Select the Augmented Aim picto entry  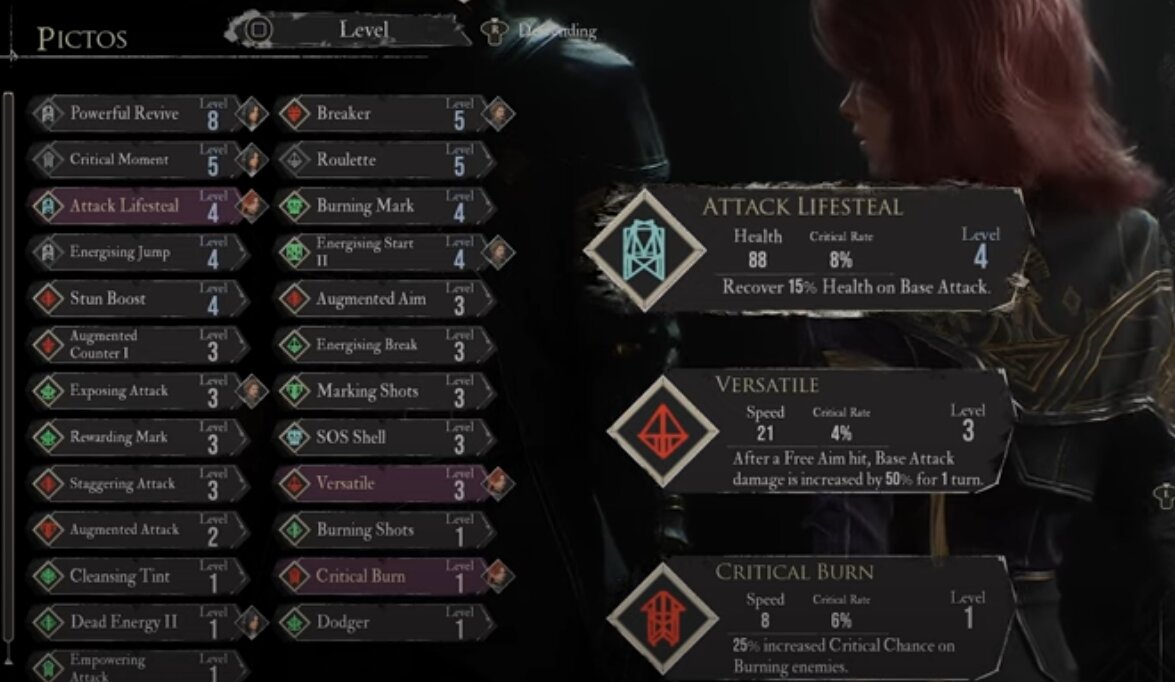point(384,298)
